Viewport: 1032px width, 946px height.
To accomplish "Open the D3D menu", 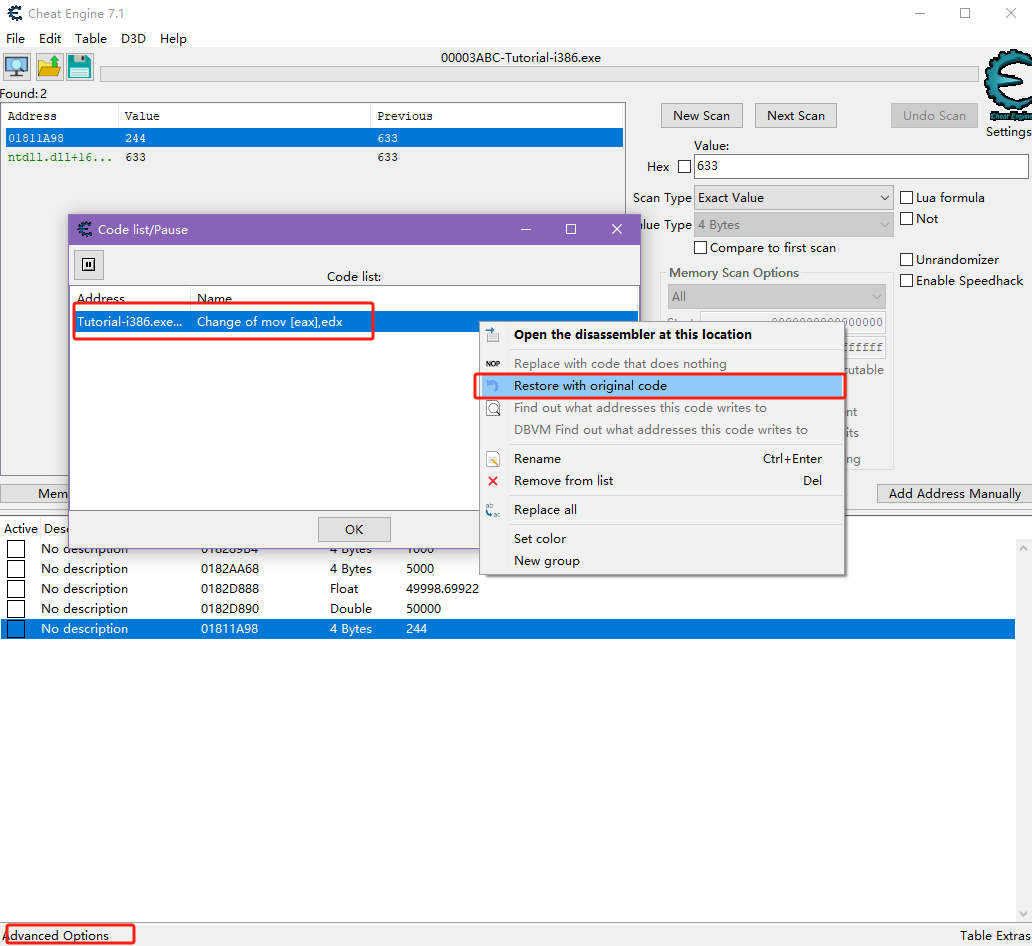I will 134,39.
